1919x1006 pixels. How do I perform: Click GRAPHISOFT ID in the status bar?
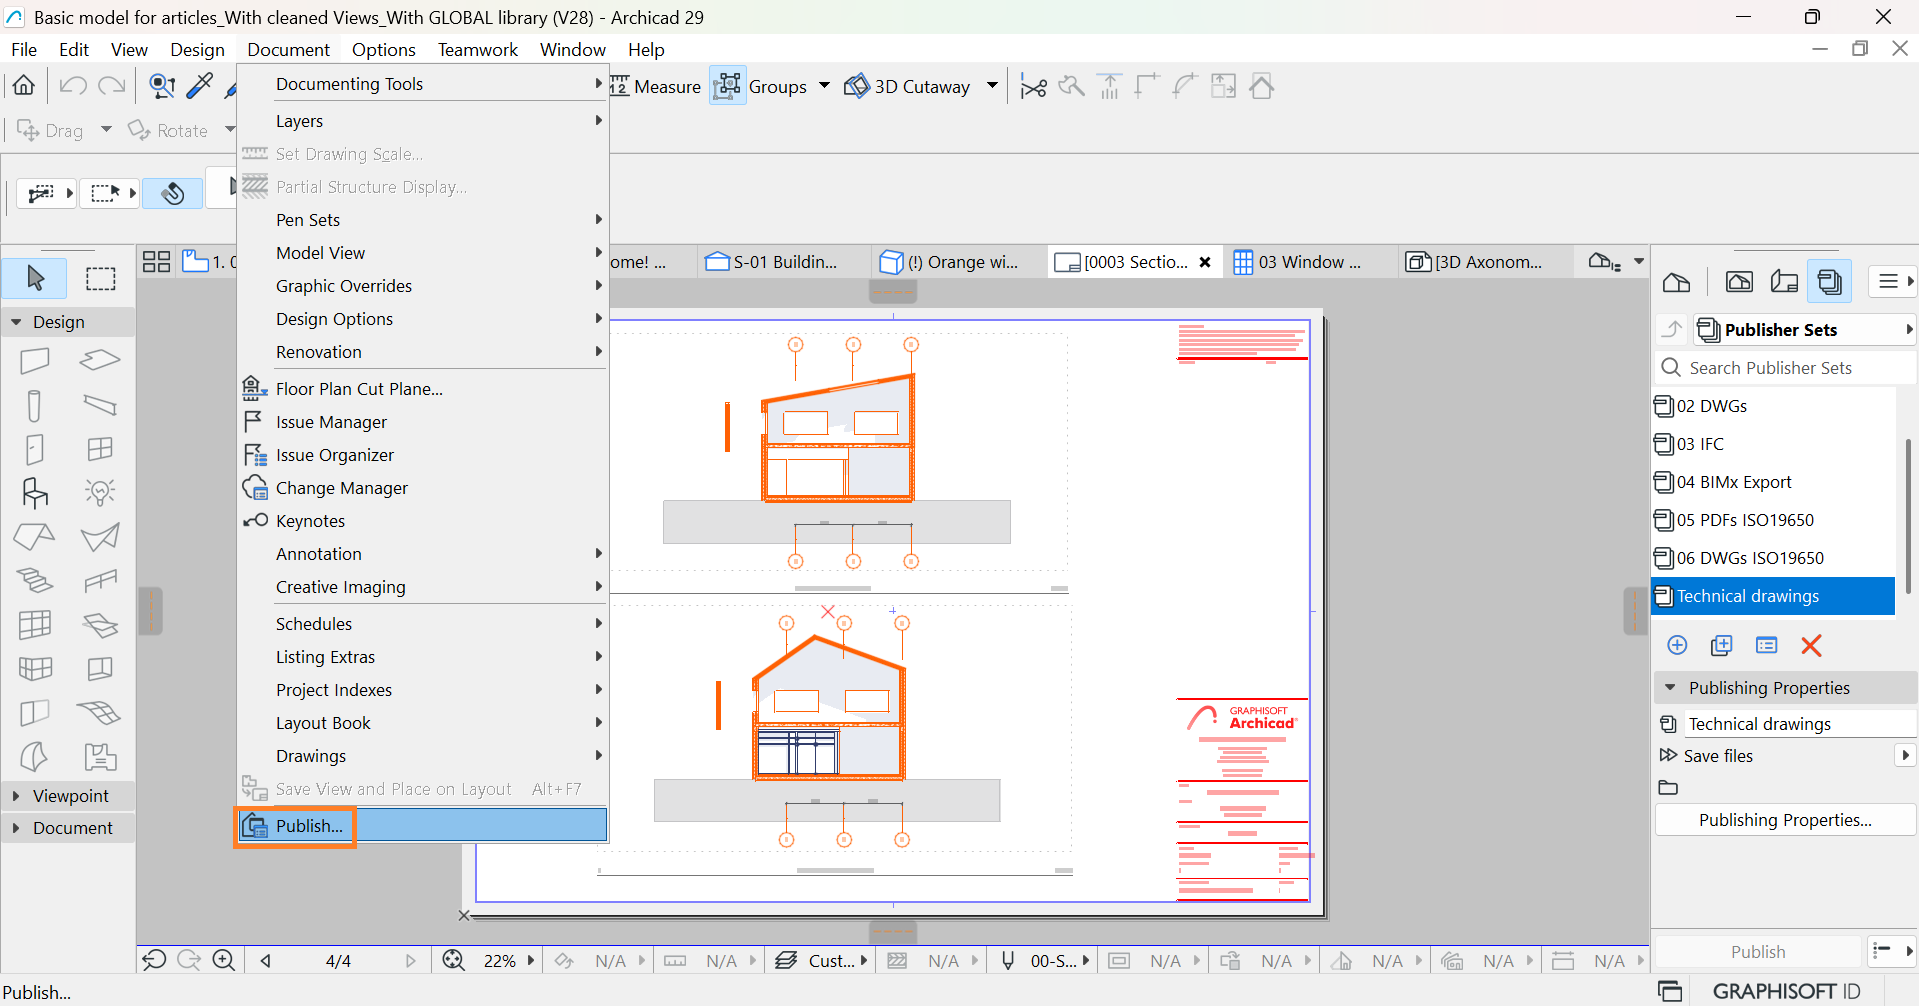coord(1786,991)
